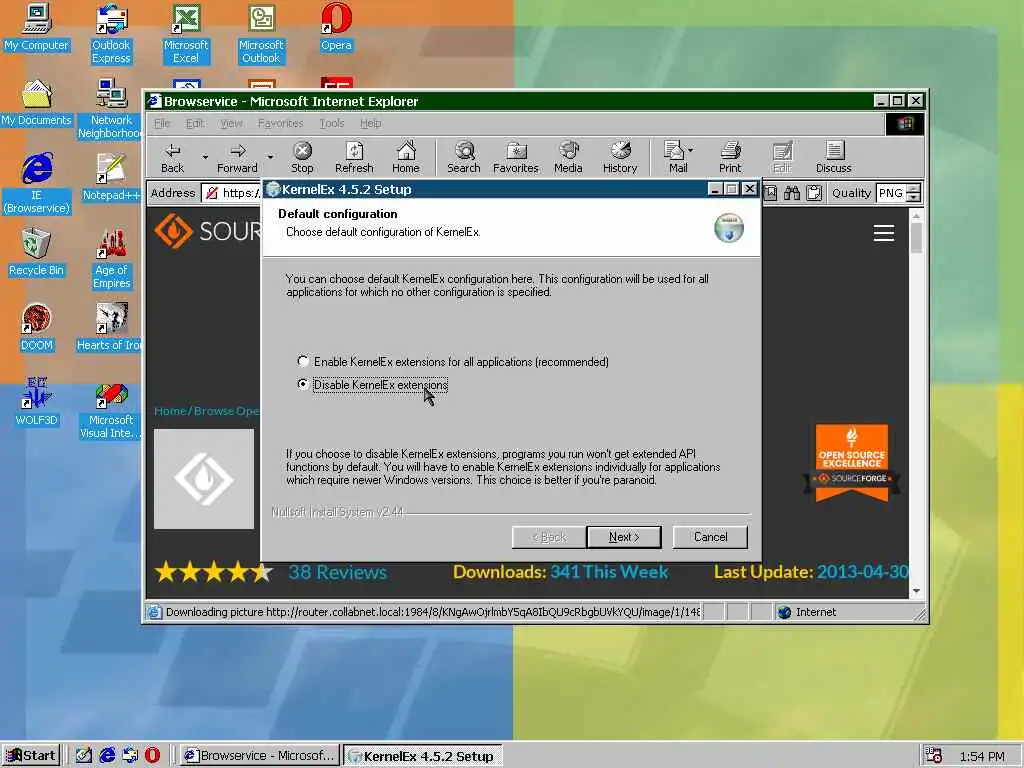The height and width of the screenshot is (768, 1024).
Task: Select the WOLF3D desktop shortcut
Action: point(37,402)
